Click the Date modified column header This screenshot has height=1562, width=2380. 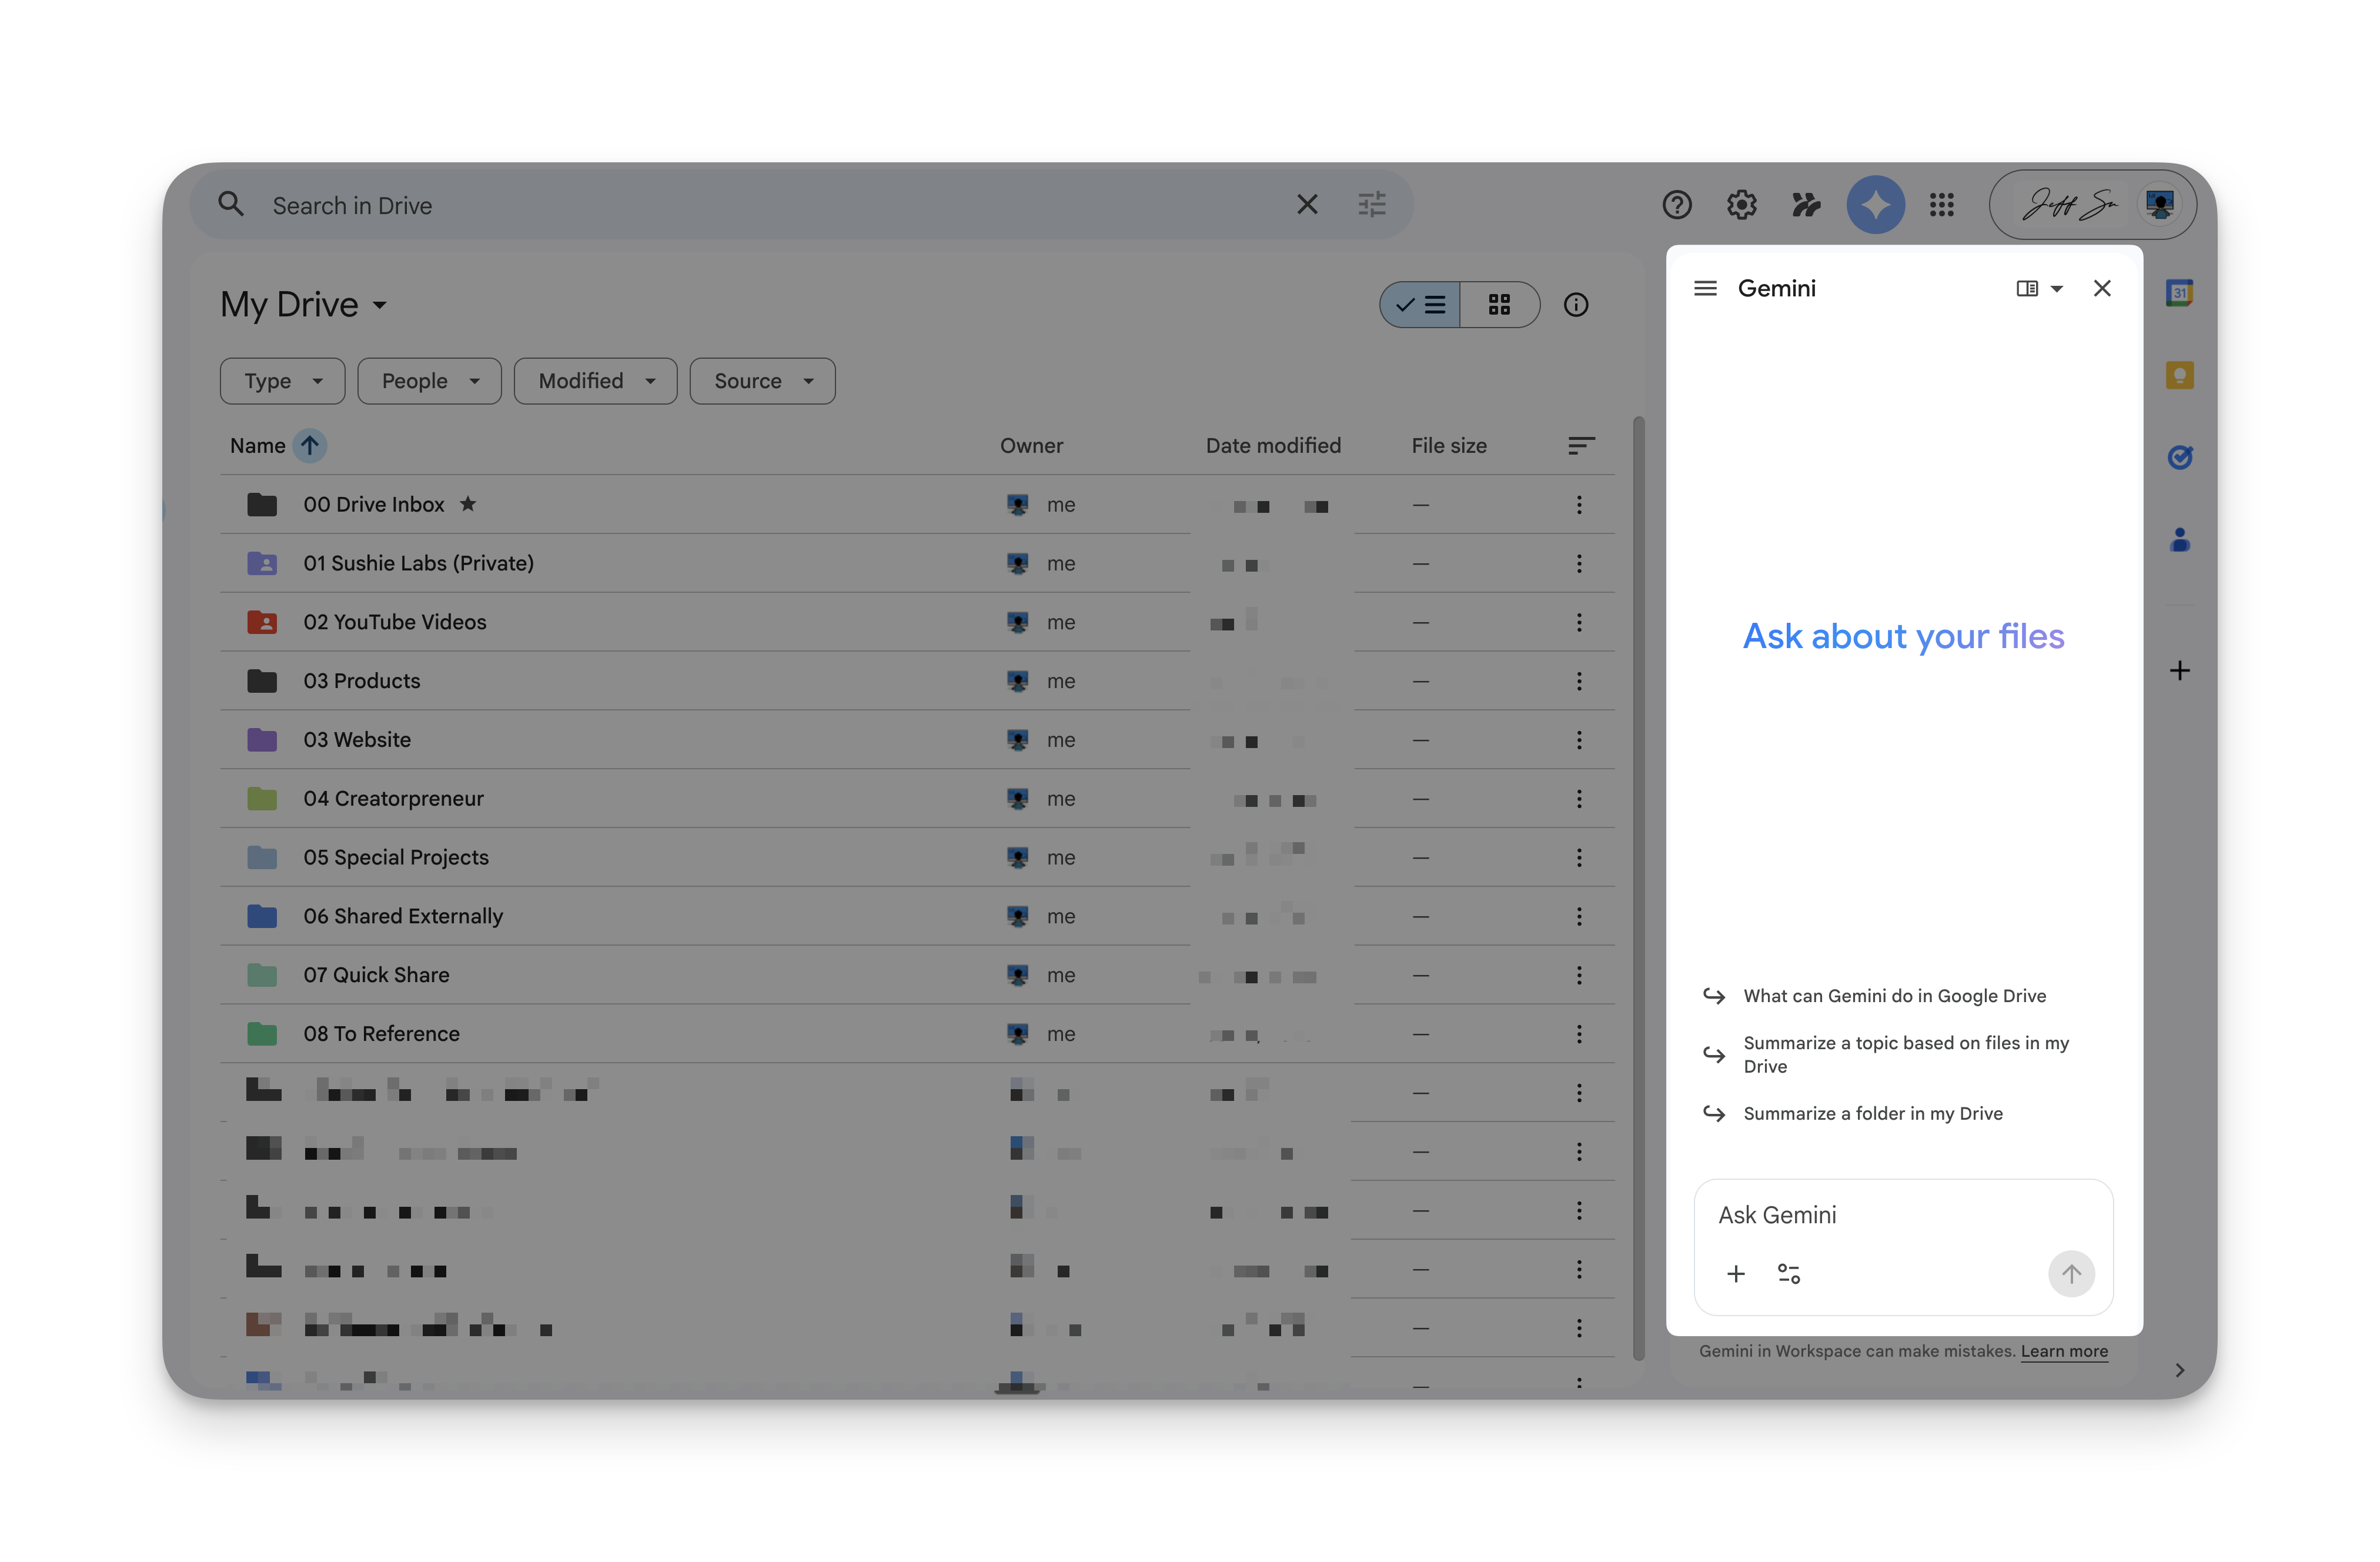pyautogui.click(x=1273, y=446)
